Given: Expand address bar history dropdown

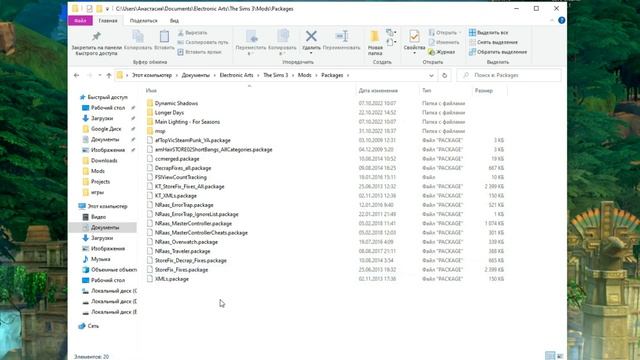Looking at the screenshot, I should [431, 76].
